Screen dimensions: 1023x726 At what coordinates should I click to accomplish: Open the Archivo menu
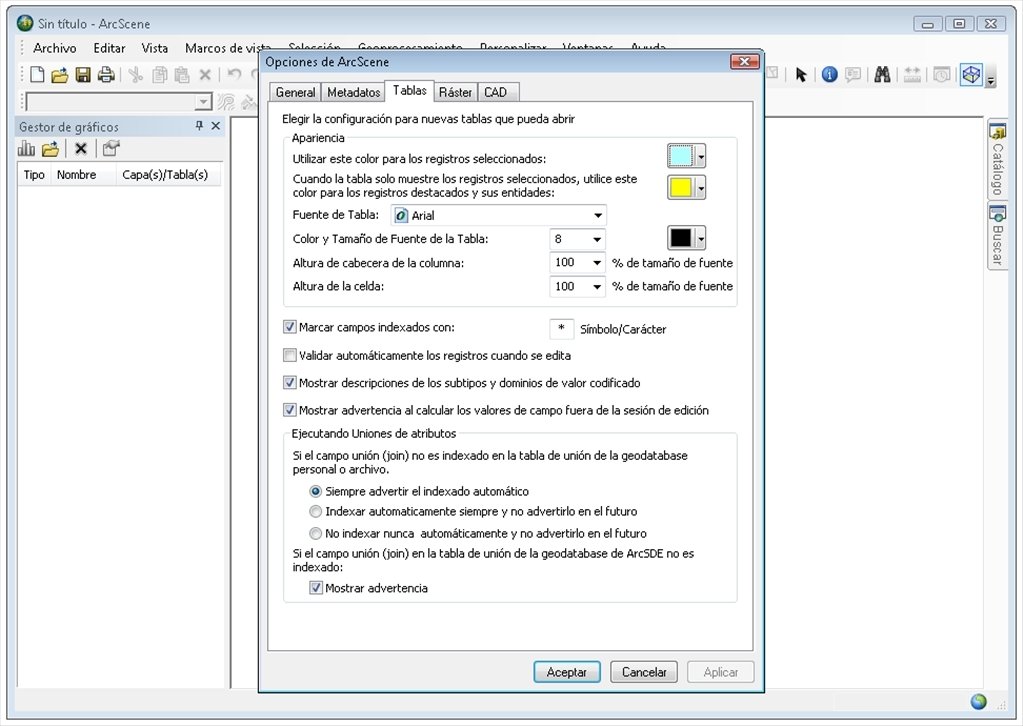click(55, 48)
